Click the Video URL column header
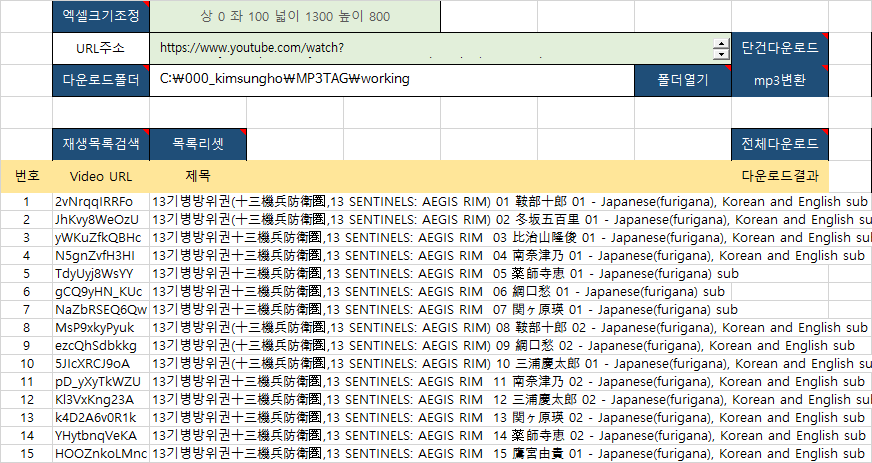Image resolution: width=872 pixels, height=463 pixels. 101,176
